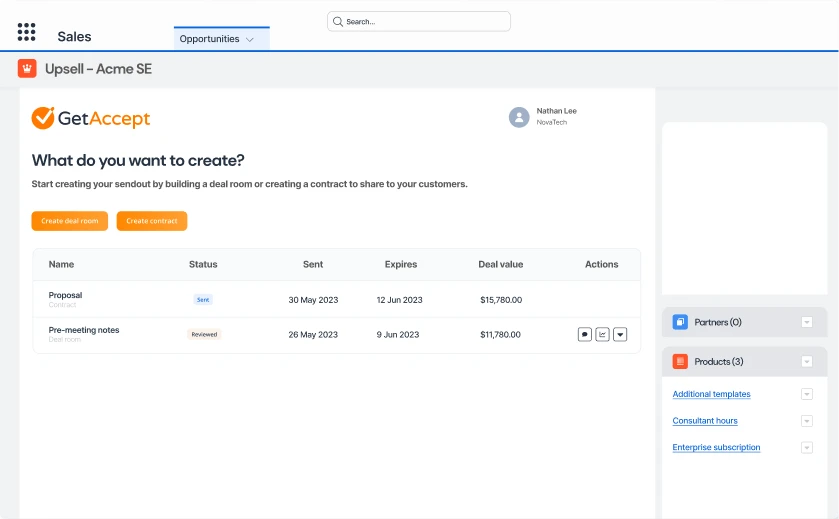Image resolution: width=839 pixels, height=519 pixels.
Task: Click the GetAccept logo
Action: point(91,118)
